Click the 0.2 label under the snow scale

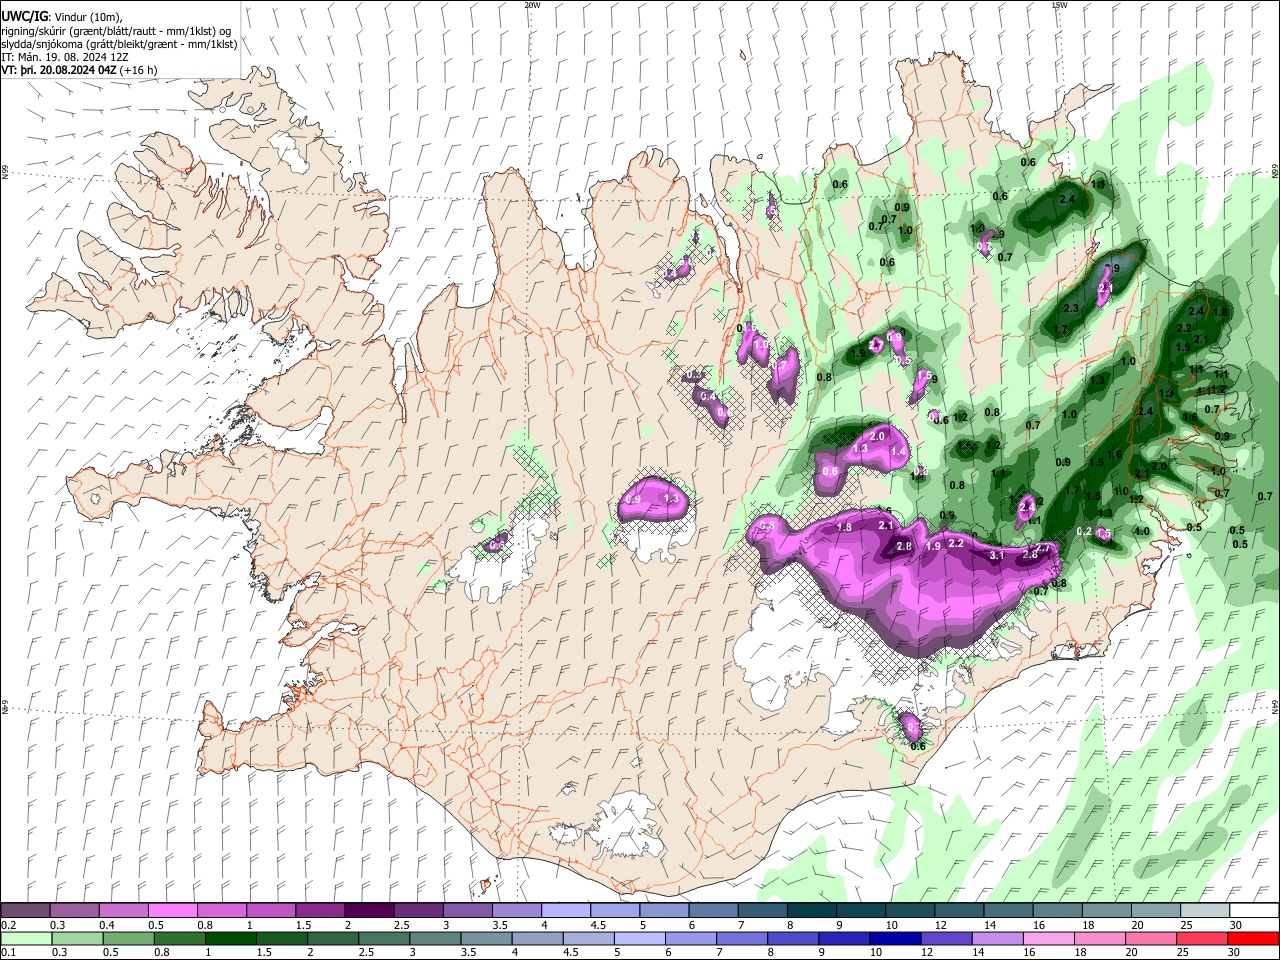point(7,925)
